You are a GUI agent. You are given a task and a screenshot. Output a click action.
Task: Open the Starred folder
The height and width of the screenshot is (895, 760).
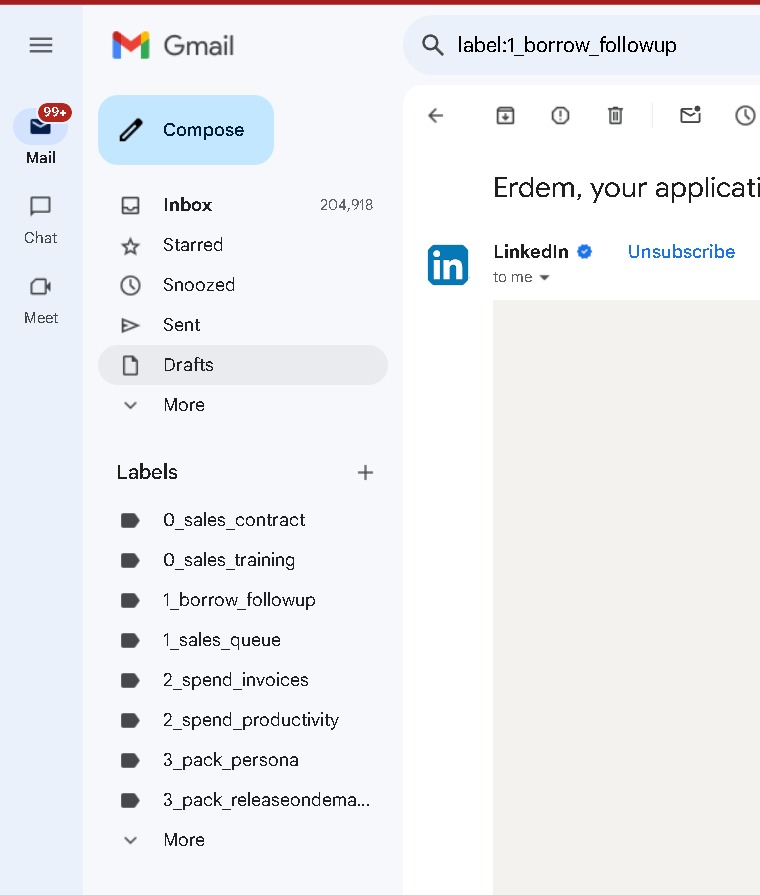click(243, 245)
